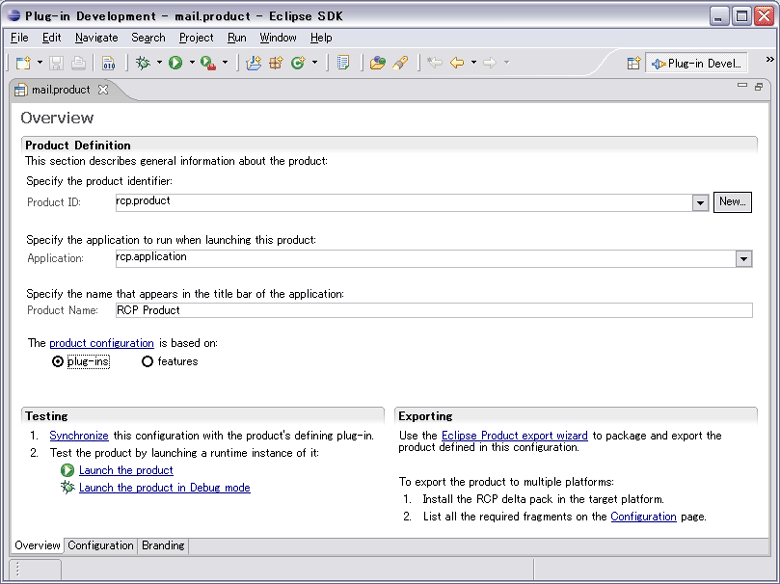The width and height of the screenshot is (780, 584).
Task: Show hidden perspectives with the chevron
Action: tap(770, 60)
